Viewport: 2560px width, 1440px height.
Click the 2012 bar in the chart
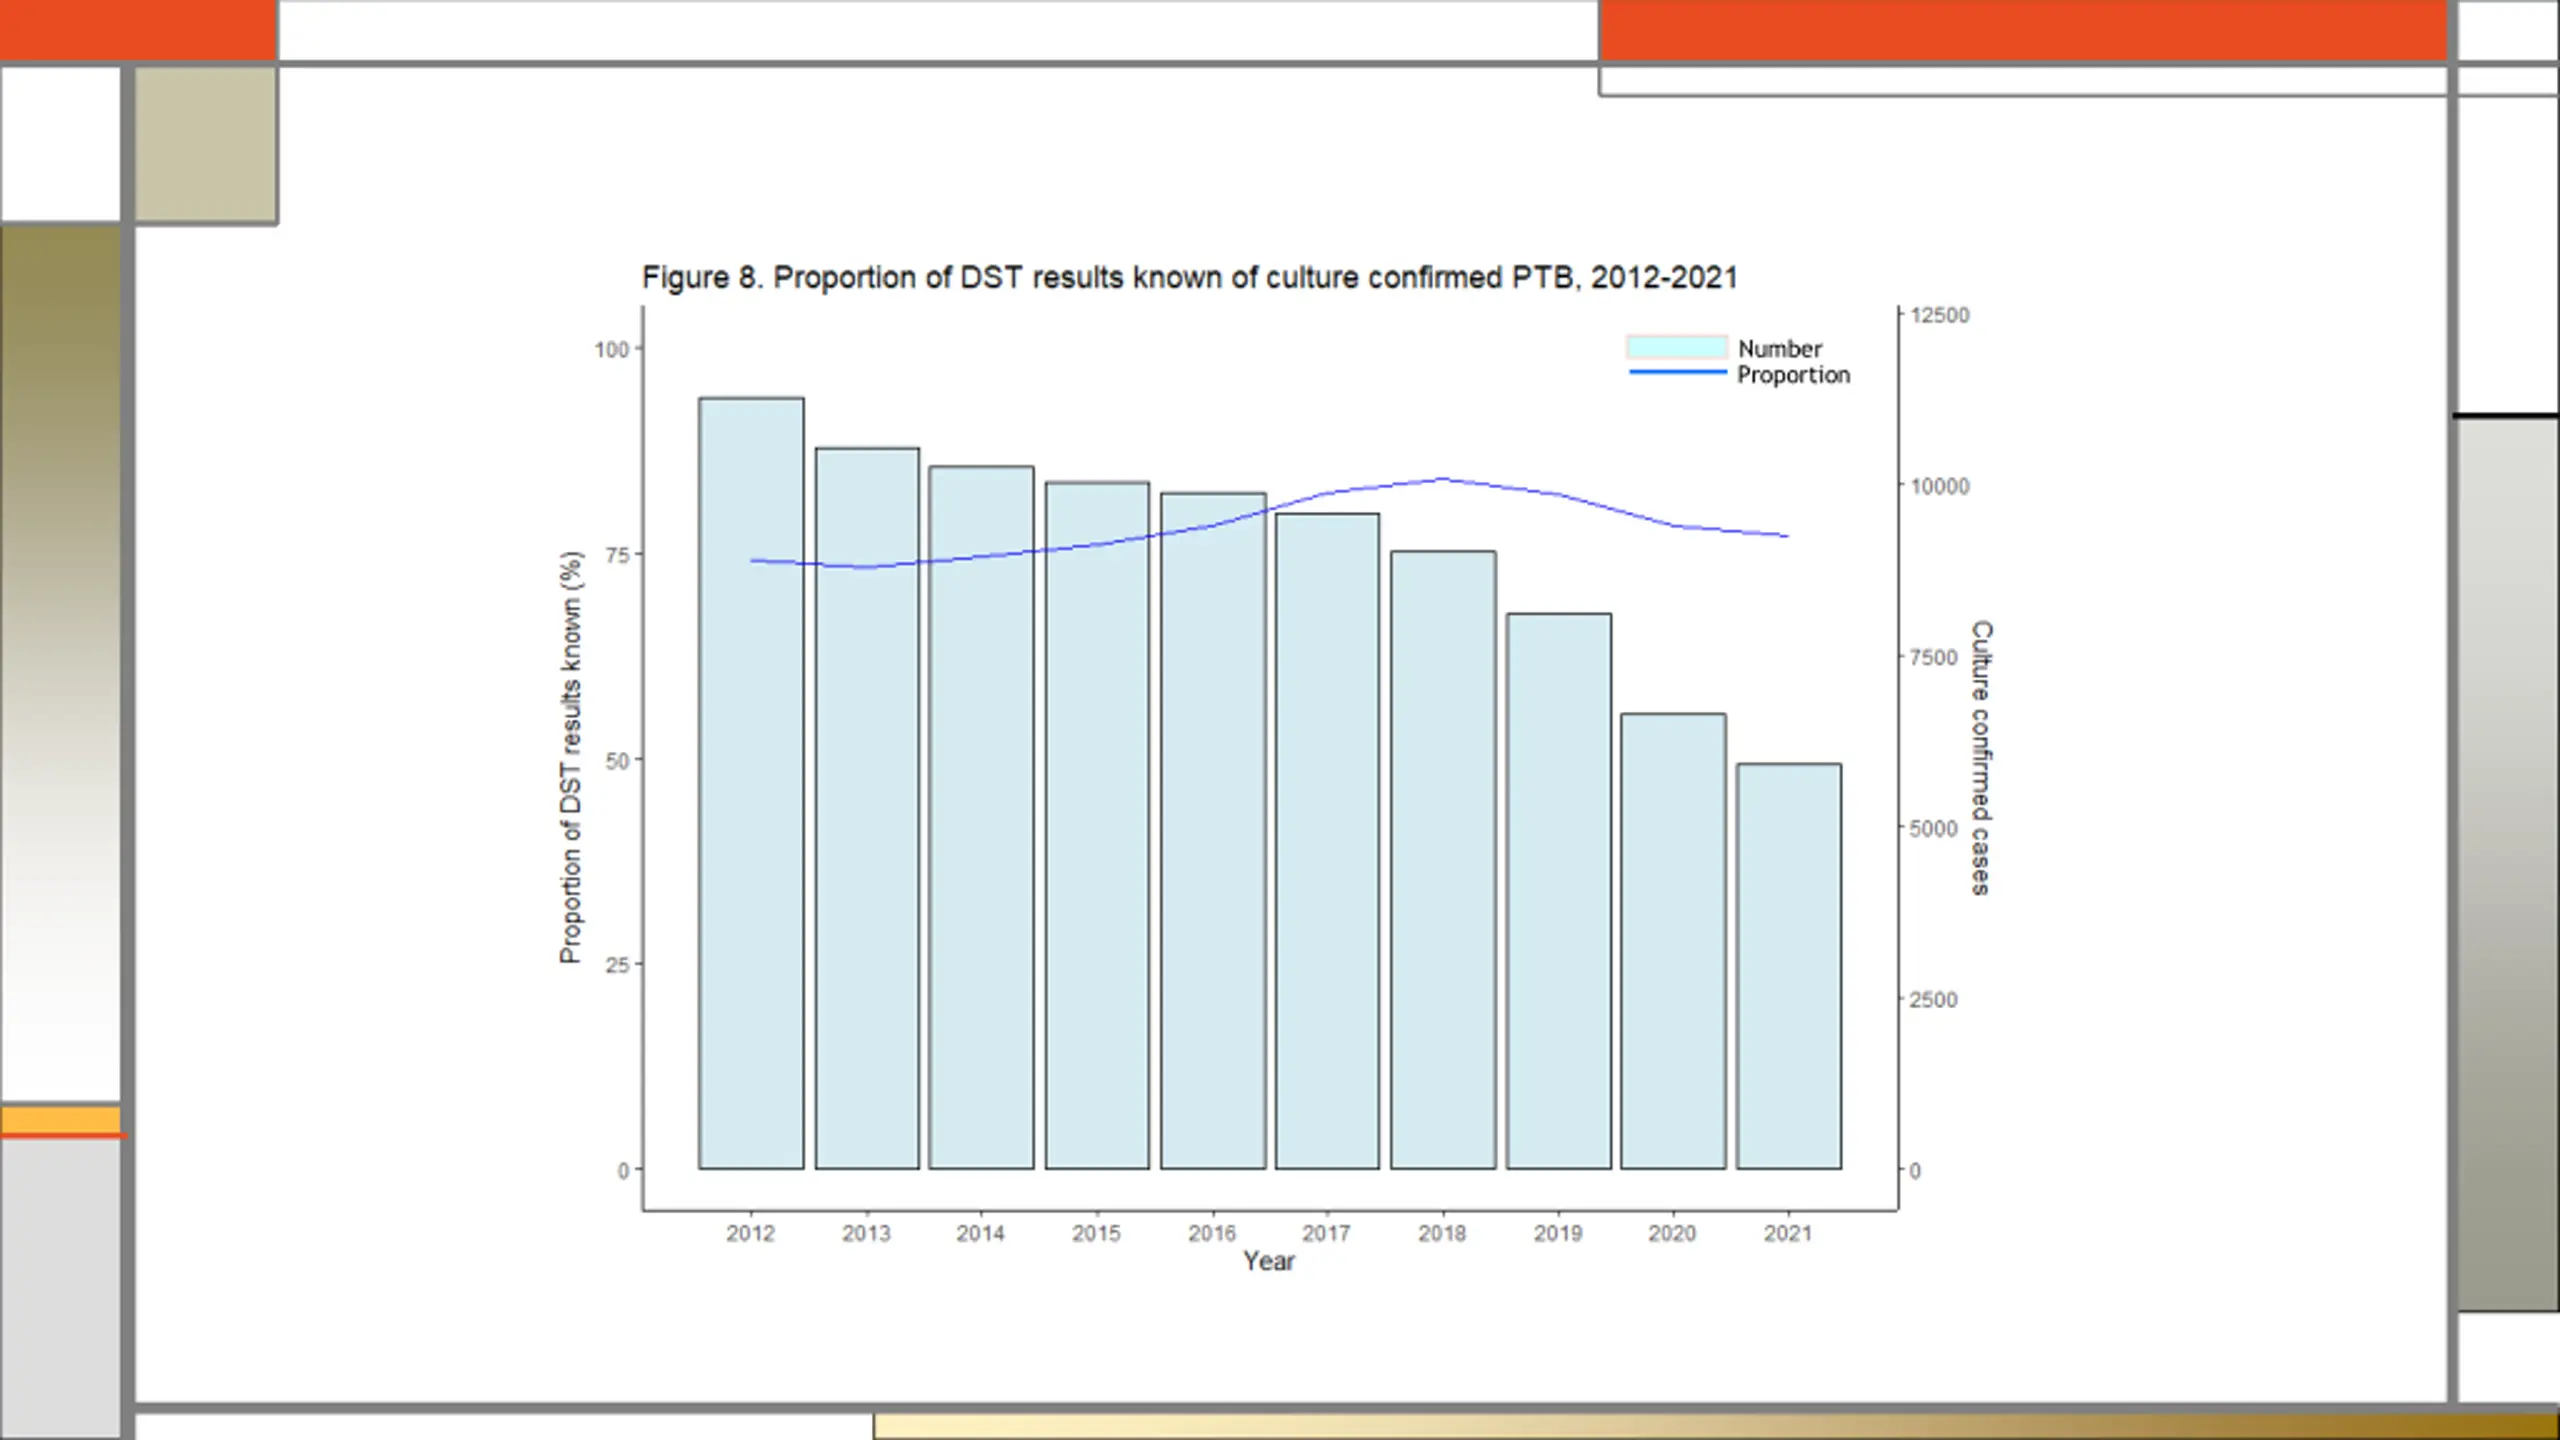click(751, 783)
